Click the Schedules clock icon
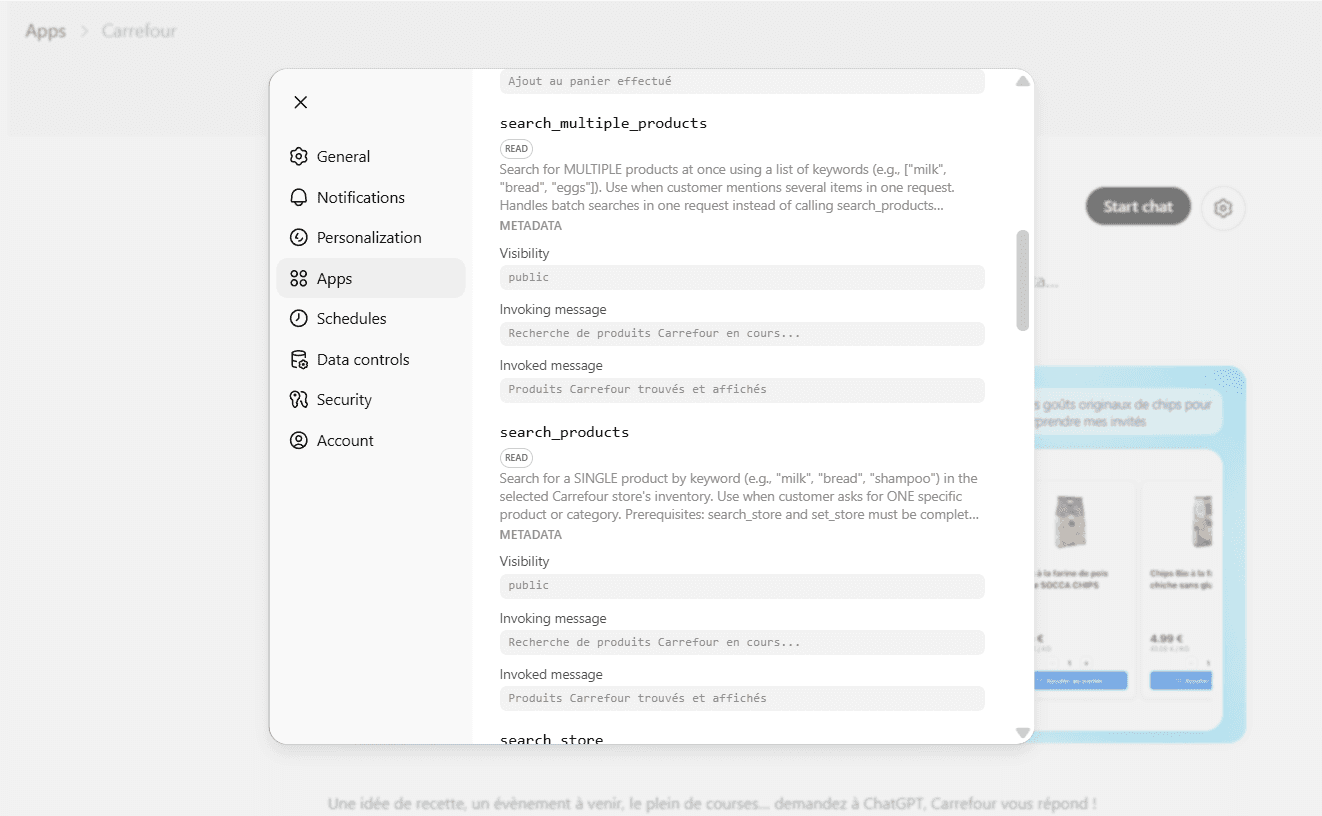 click(298, 318)
